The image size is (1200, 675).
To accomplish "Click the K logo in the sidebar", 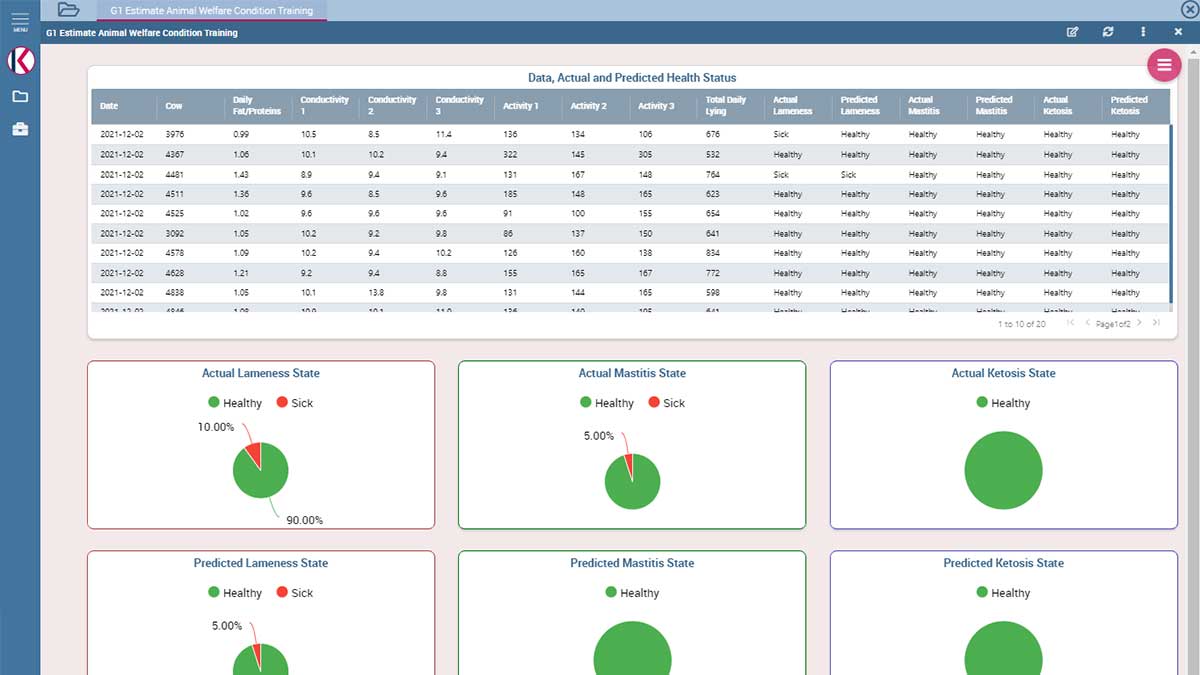I will pos(20,61).
